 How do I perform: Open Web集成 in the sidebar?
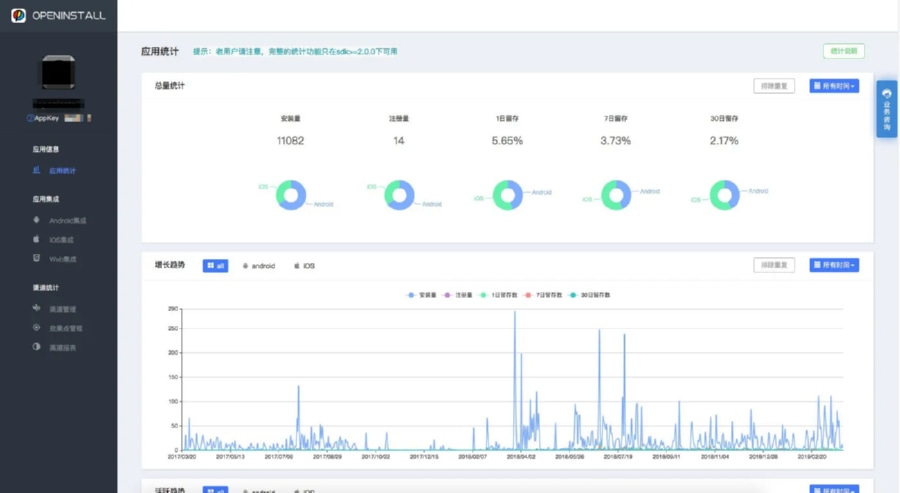(x=62, y=259)
